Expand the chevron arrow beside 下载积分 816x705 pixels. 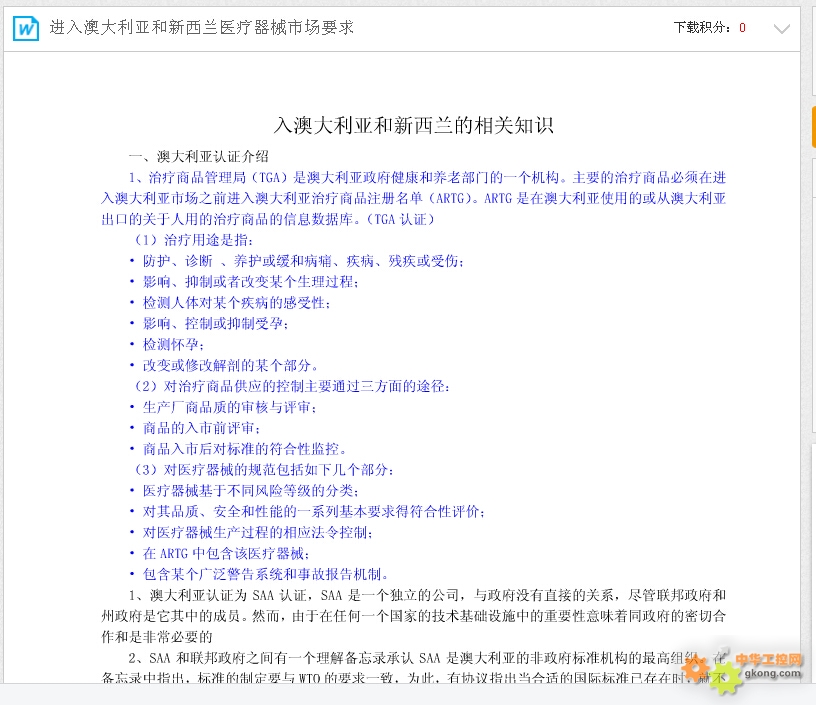(x=781, y=29)
